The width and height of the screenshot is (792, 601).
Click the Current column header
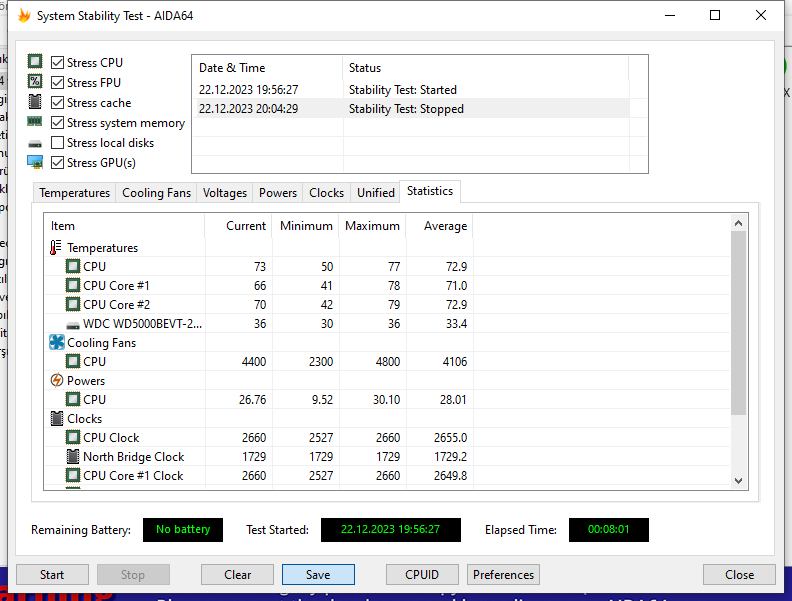(x=238, y=226)
